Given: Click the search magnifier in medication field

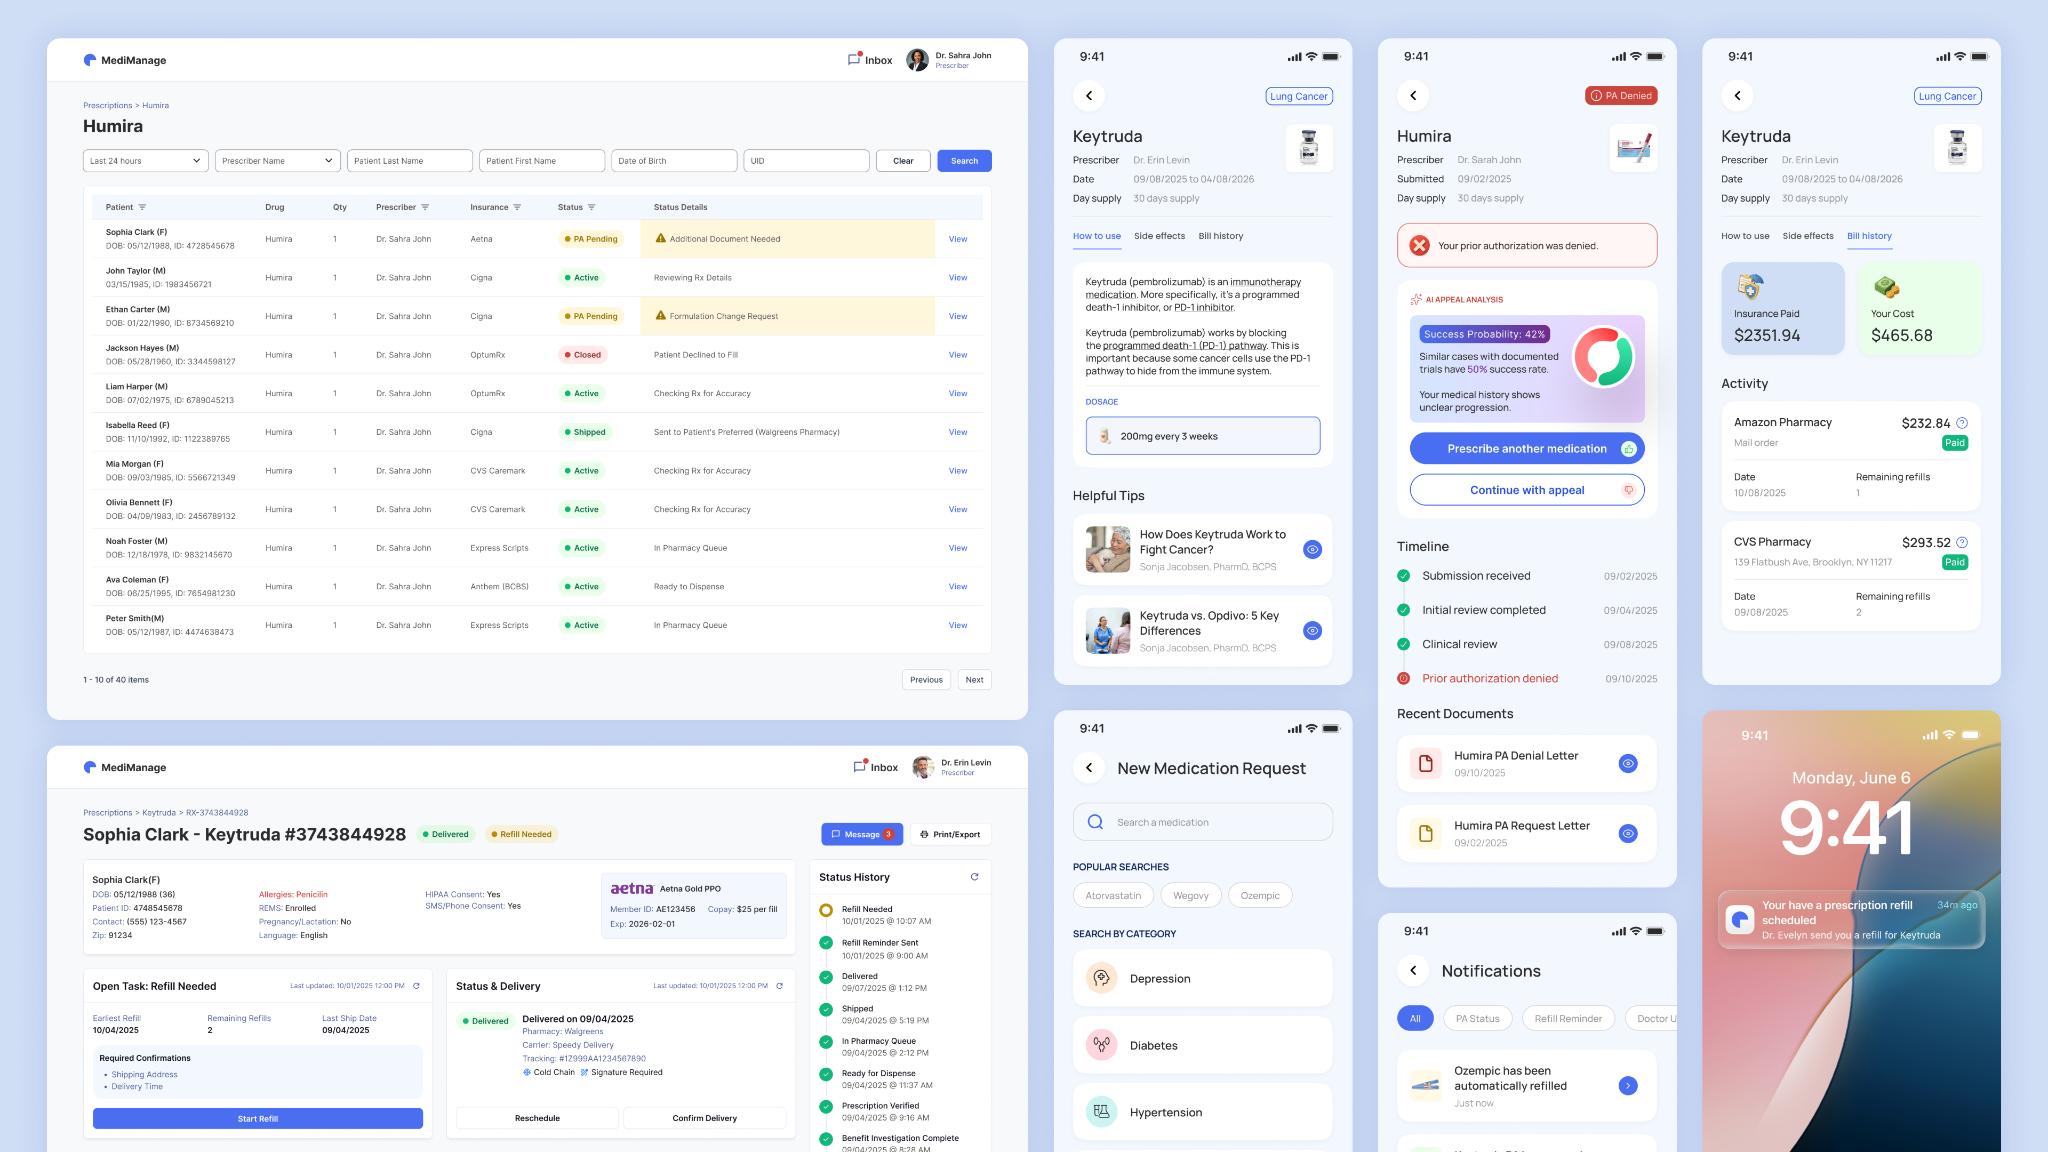Looking at the screenshot, I should point(1095,822).
